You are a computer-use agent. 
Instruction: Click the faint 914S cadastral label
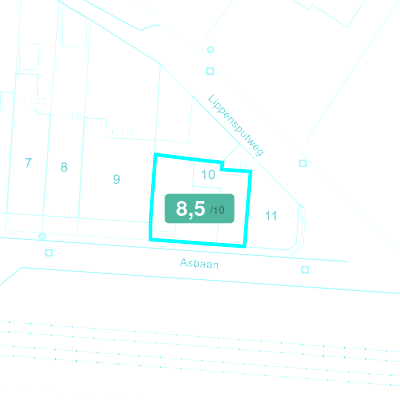point(69,116)
